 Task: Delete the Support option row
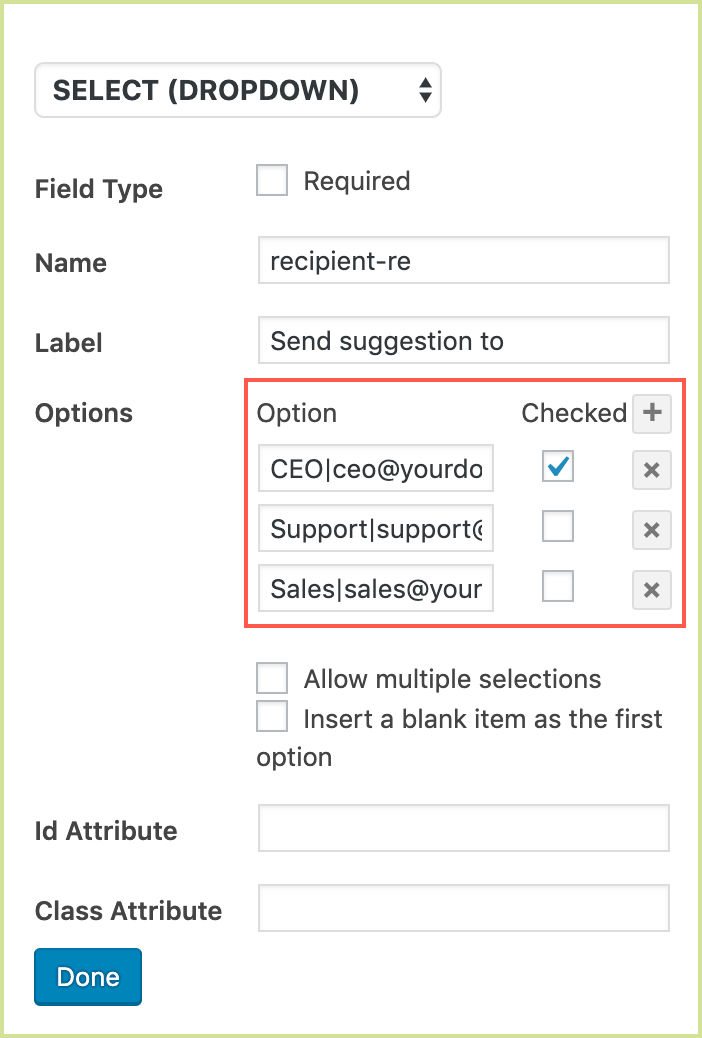tap(651, 530)
